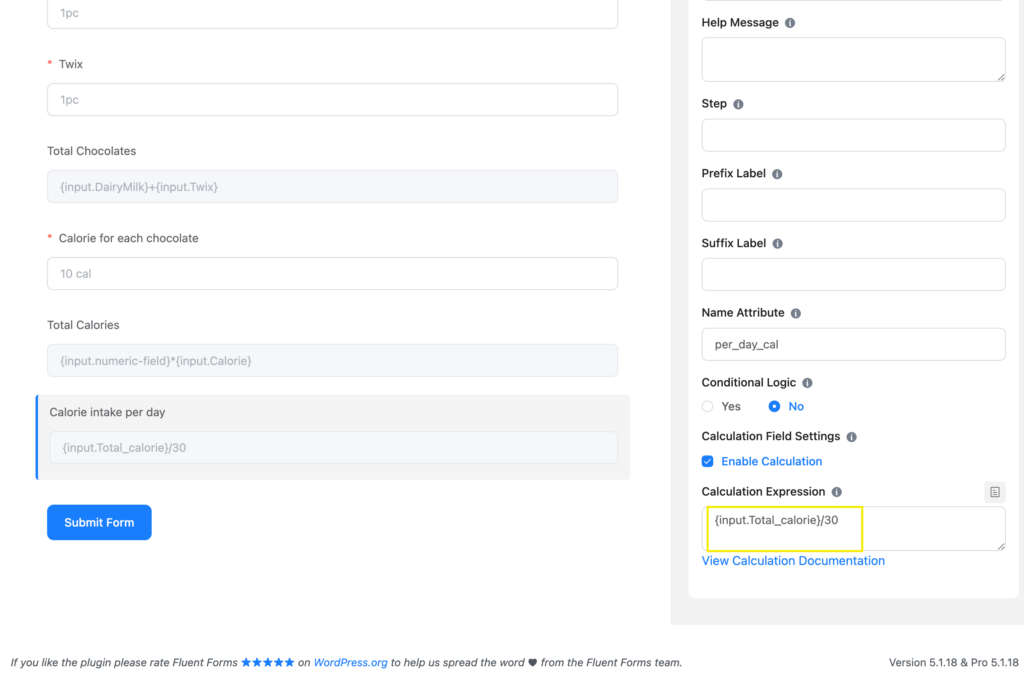
Task: Click the Calculation Expression info icon
Action: [837, 492]
